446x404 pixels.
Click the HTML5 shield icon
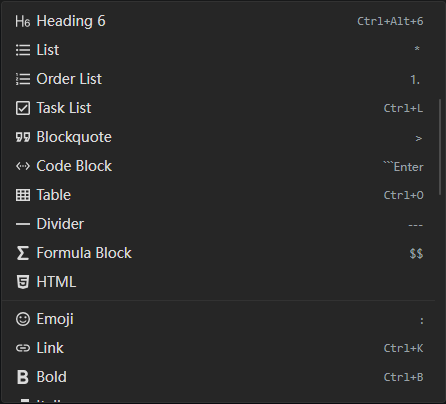pos(23,282)
